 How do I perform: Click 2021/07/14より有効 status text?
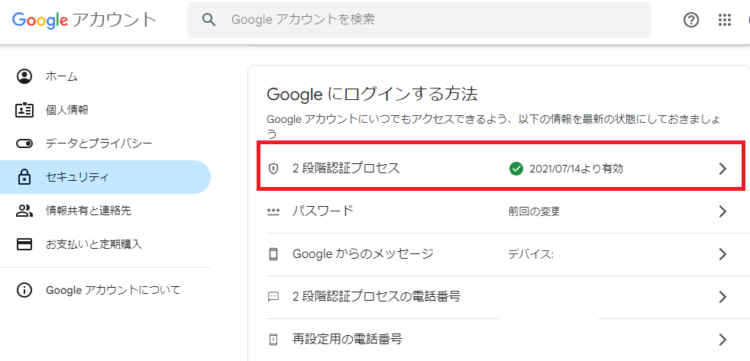[x=576, y=169]
